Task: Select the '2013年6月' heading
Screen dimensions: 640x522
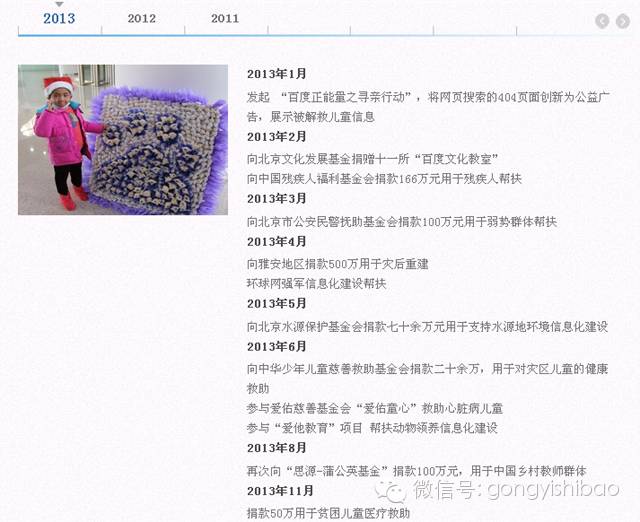Action: pos(276,347)
